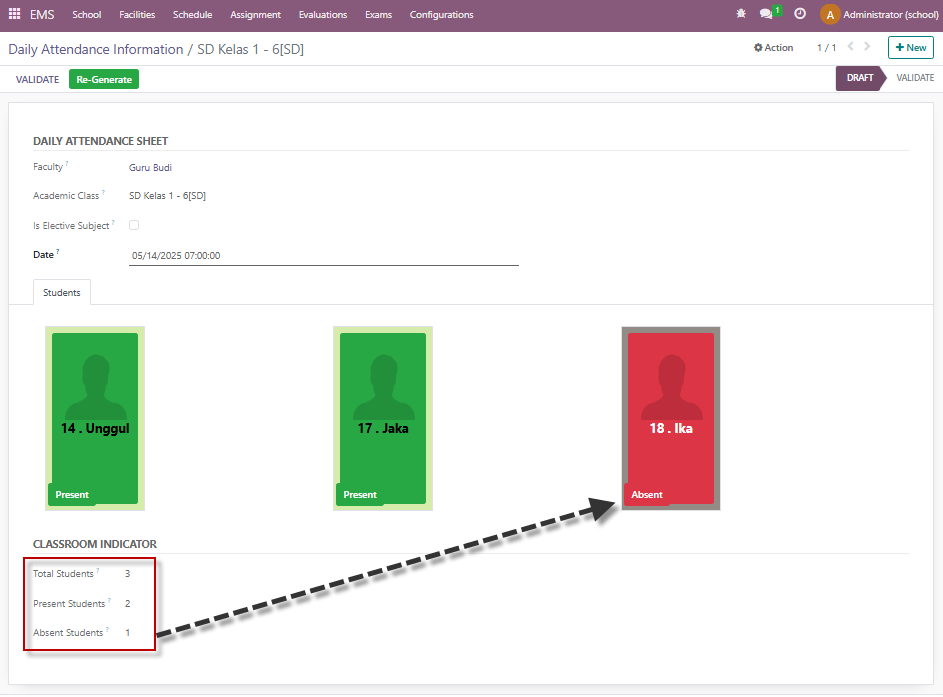Edit the Date input field
Viewport: 943px width, 697px height.
coord(324,256)
